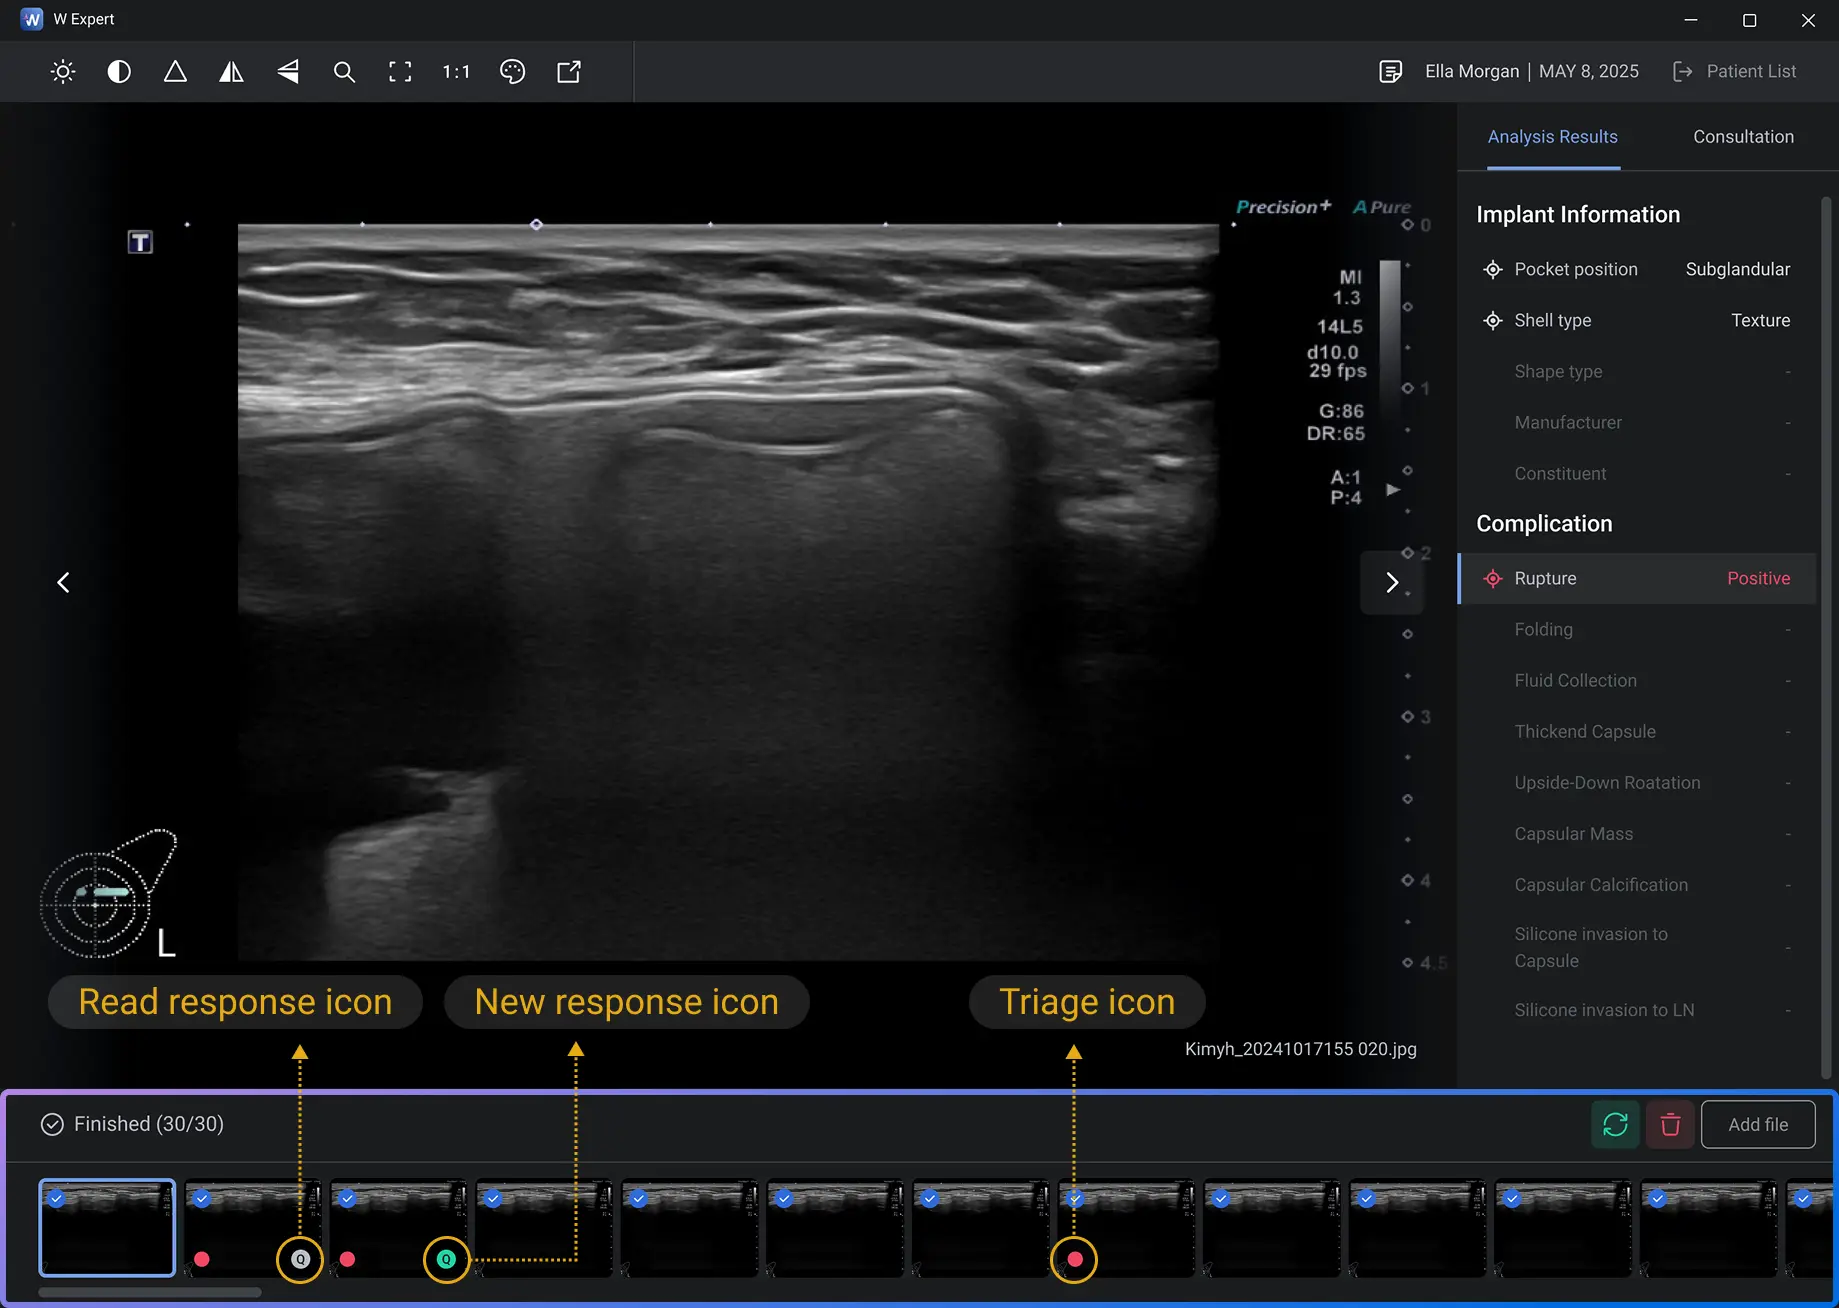Return to the Patient List
1839x1308 pixels.
(1734, 71)
